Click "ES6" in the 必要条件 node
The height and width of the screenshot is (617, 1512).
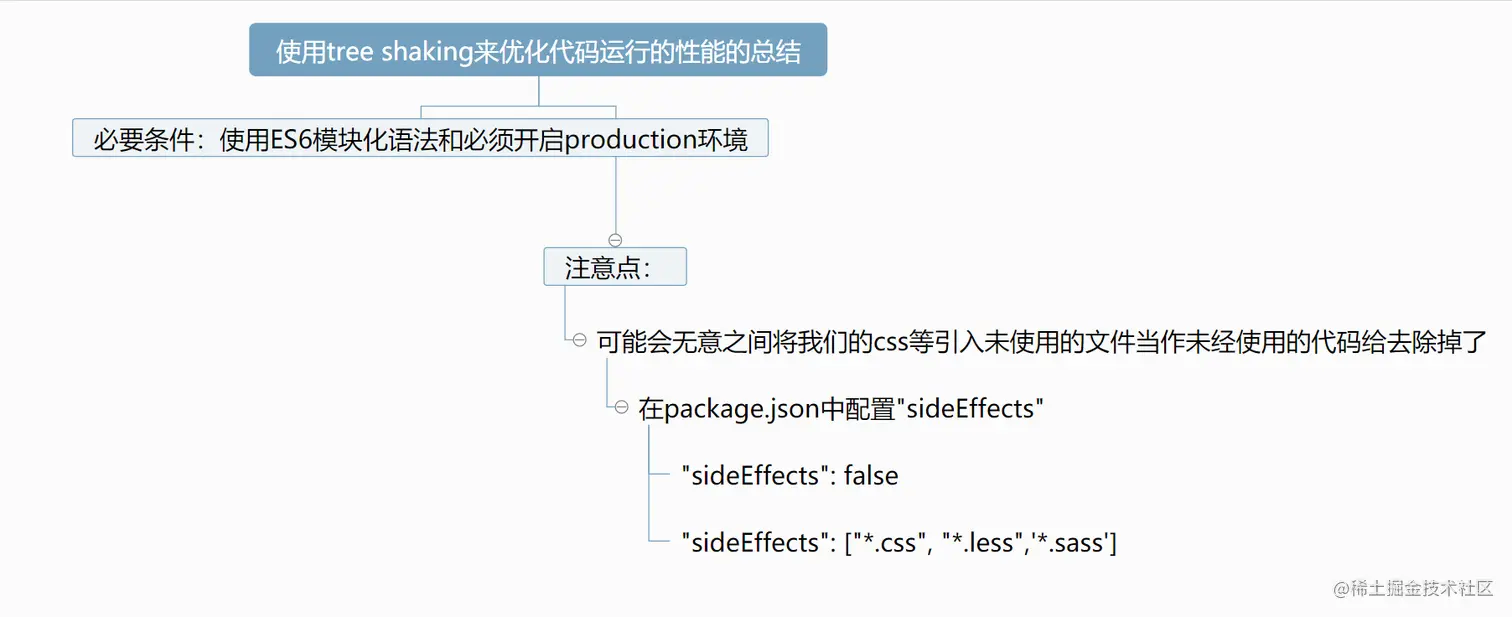tap(291, 139)
